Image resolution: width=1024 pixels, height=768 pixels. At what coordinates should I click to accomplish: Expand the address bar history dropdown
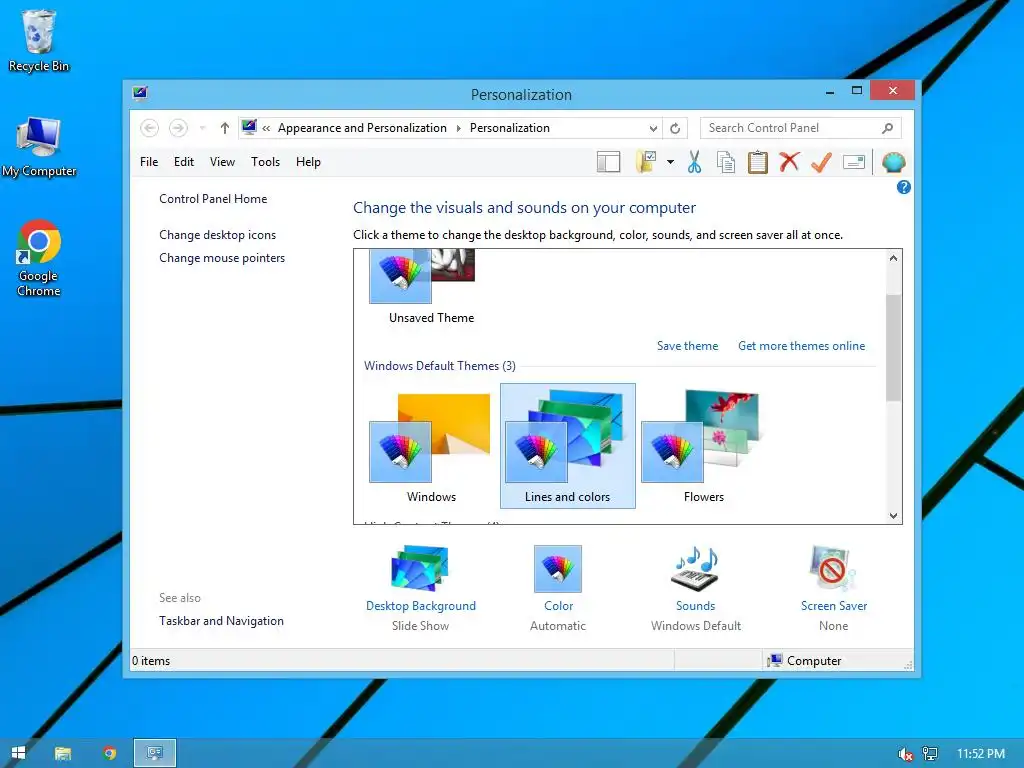pos(653,128)
